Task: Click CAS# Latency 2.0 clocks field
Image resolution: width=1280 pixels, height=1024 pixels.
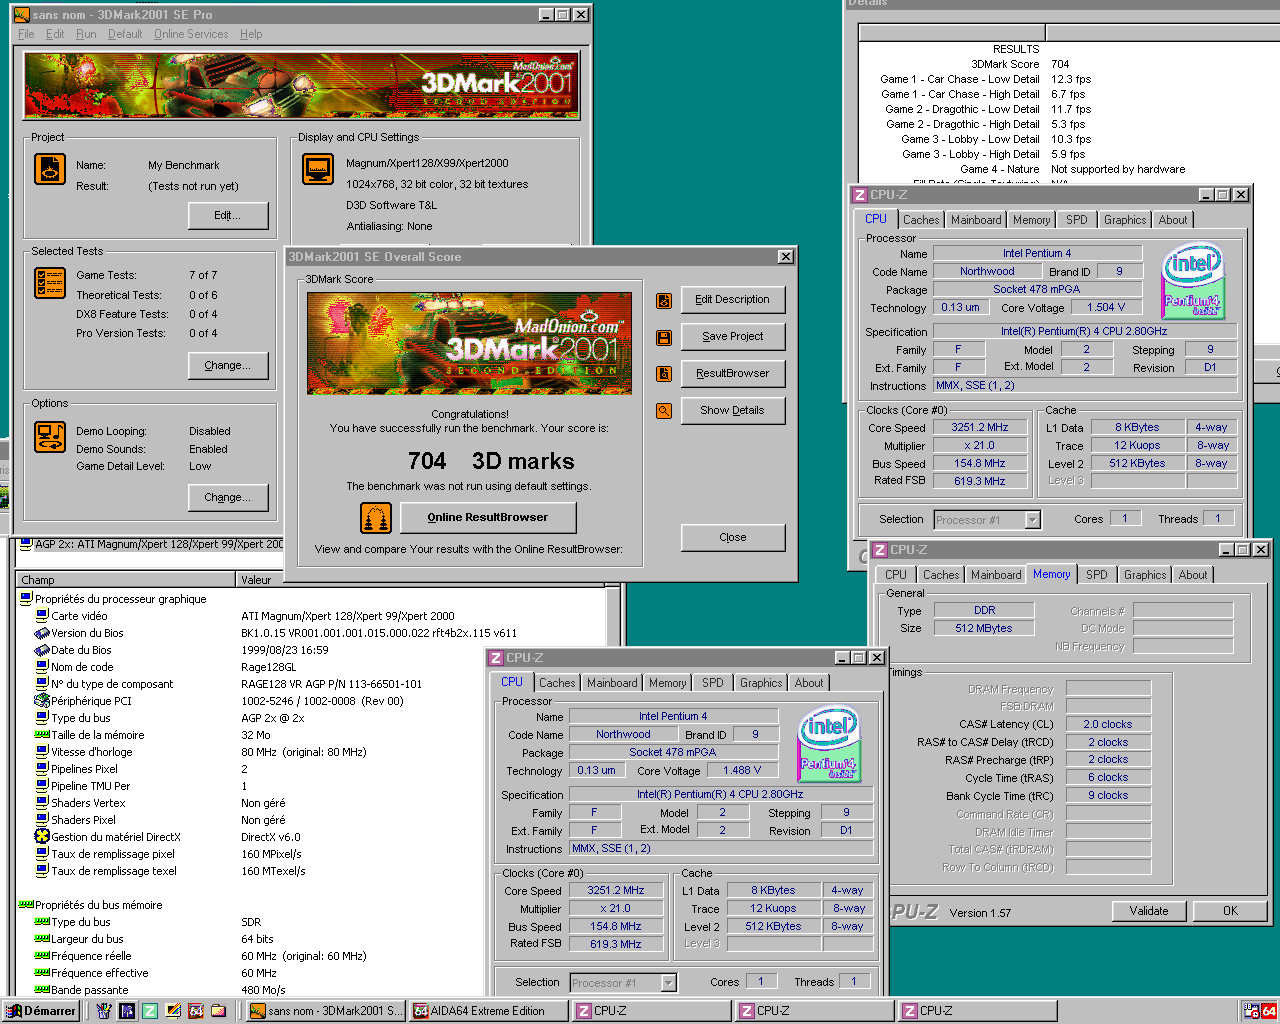Action: pos(1108,724)
